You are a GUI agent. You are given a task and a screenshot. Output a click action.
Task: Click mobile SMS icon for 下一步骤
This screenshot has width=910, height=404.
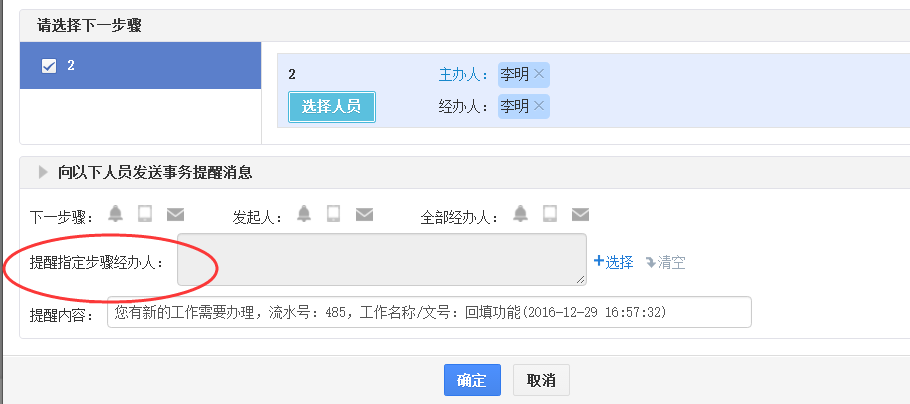point(145,213)
